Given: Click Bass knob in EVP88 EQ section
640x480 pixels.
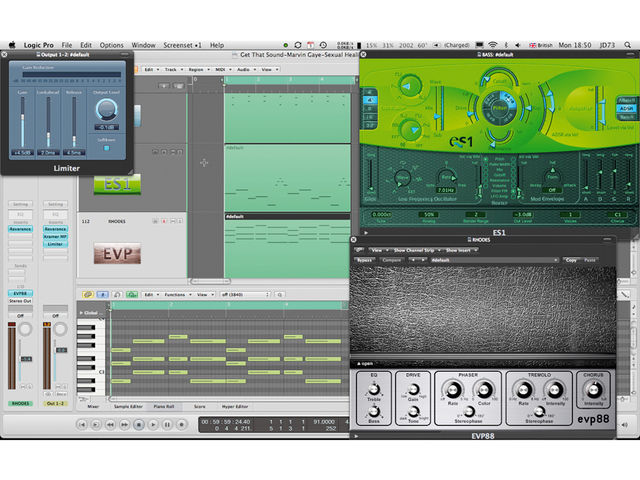Looking at the screenshot, I should coord(374,411).
